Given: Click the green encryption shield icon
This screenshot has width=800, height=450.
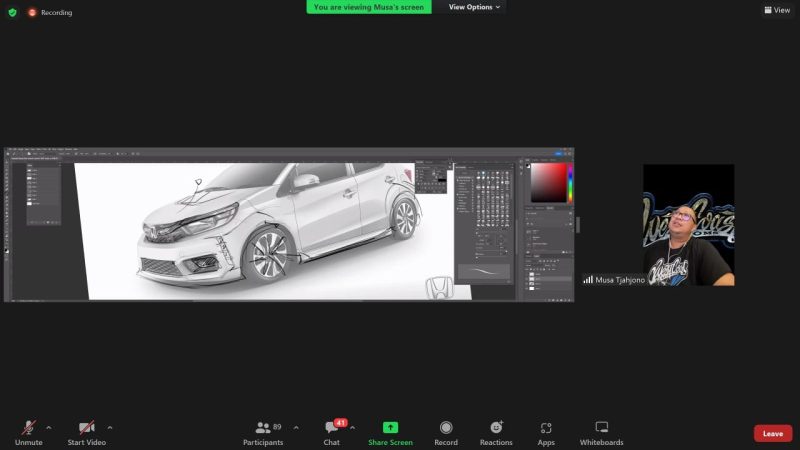Looking at the screenshot, I should pos(13,12).
